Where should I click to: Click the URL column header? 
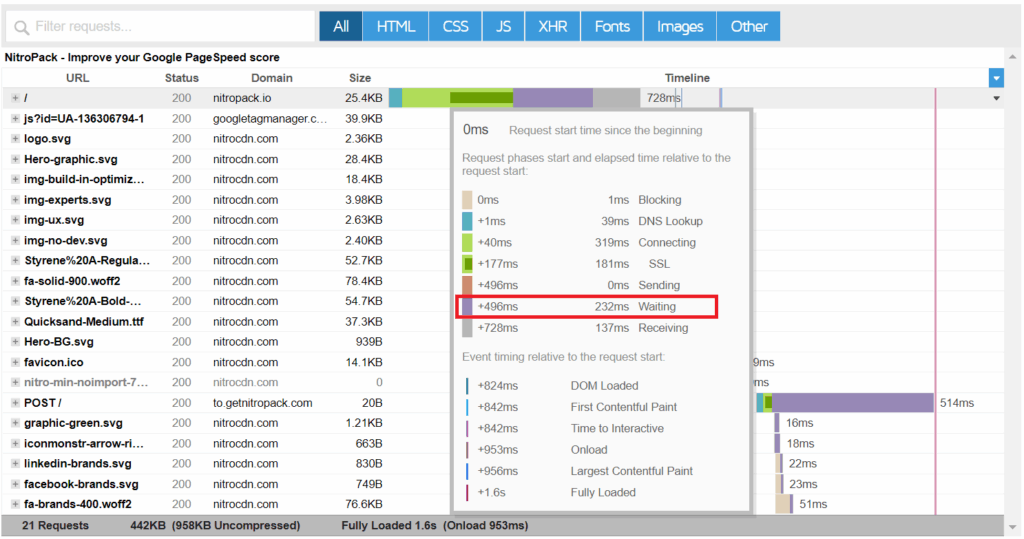point(77,78)
